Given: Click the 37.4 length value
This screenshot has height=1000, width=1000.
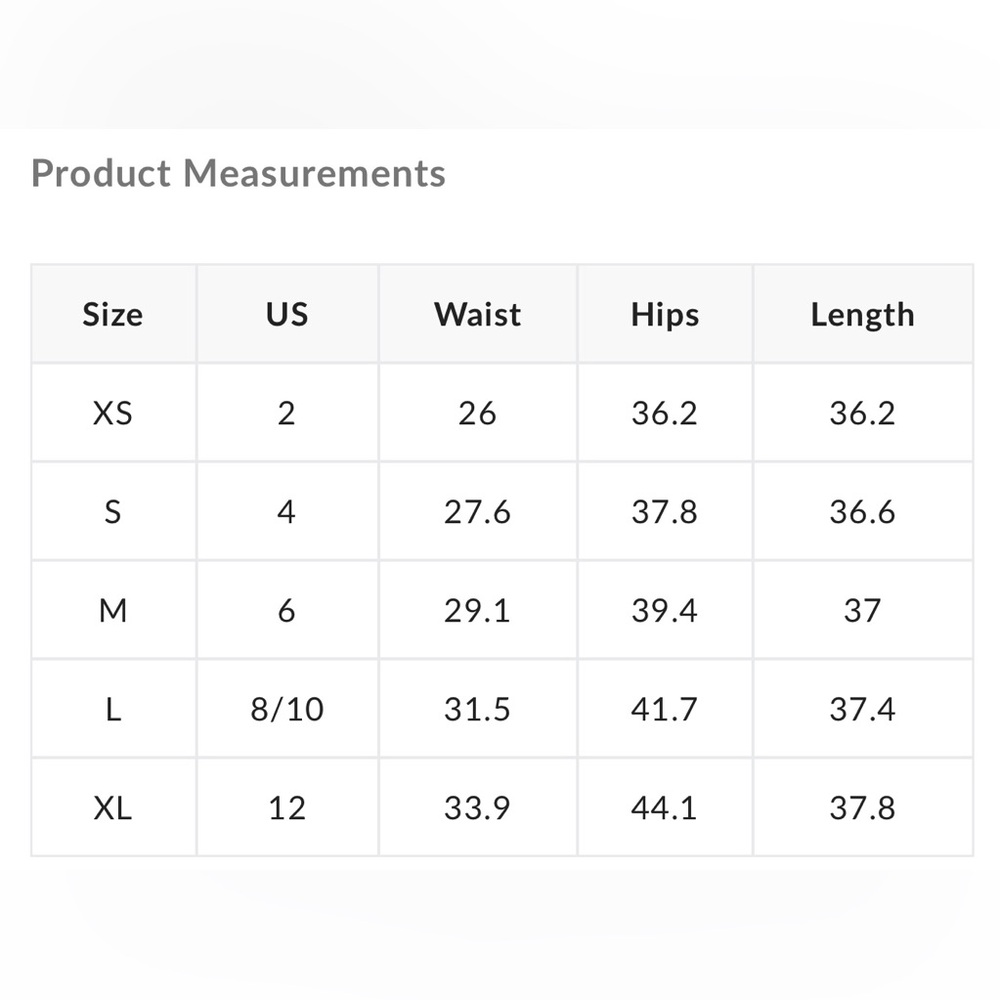Looking at the screenshot, I should (x=862, y=709).
